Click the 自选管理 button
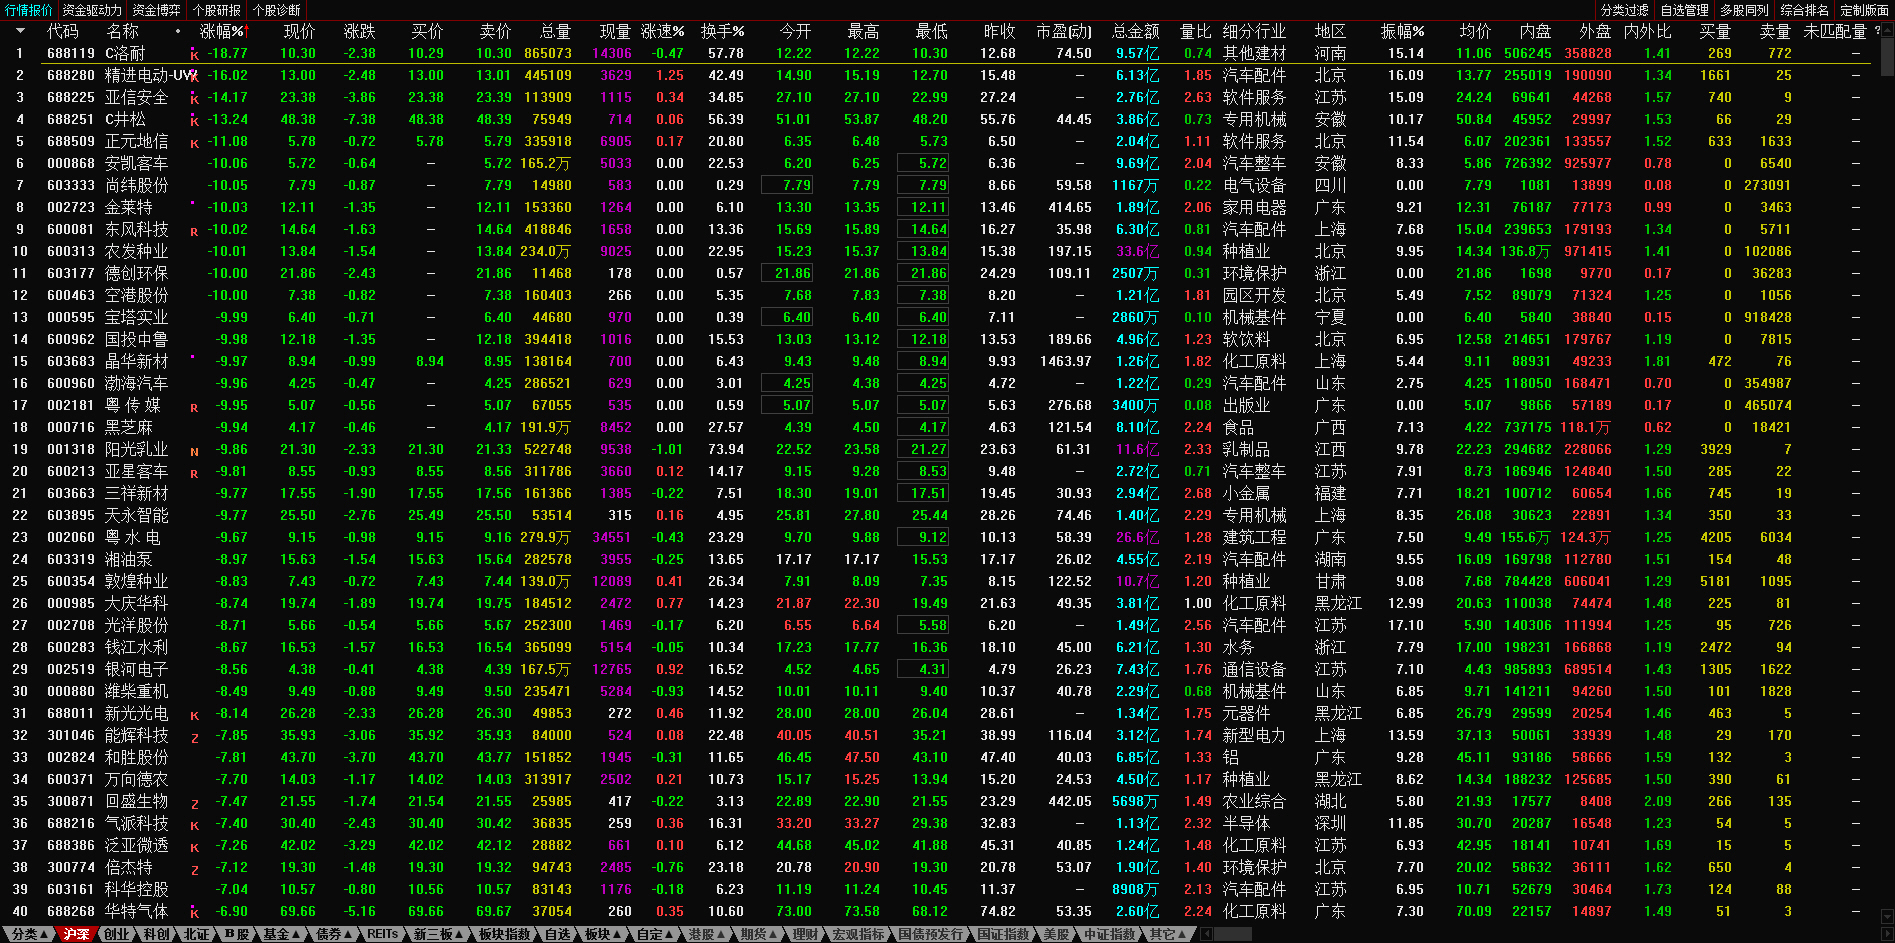The width and height of the screenshot is (1895, 943). point(1684,10)
